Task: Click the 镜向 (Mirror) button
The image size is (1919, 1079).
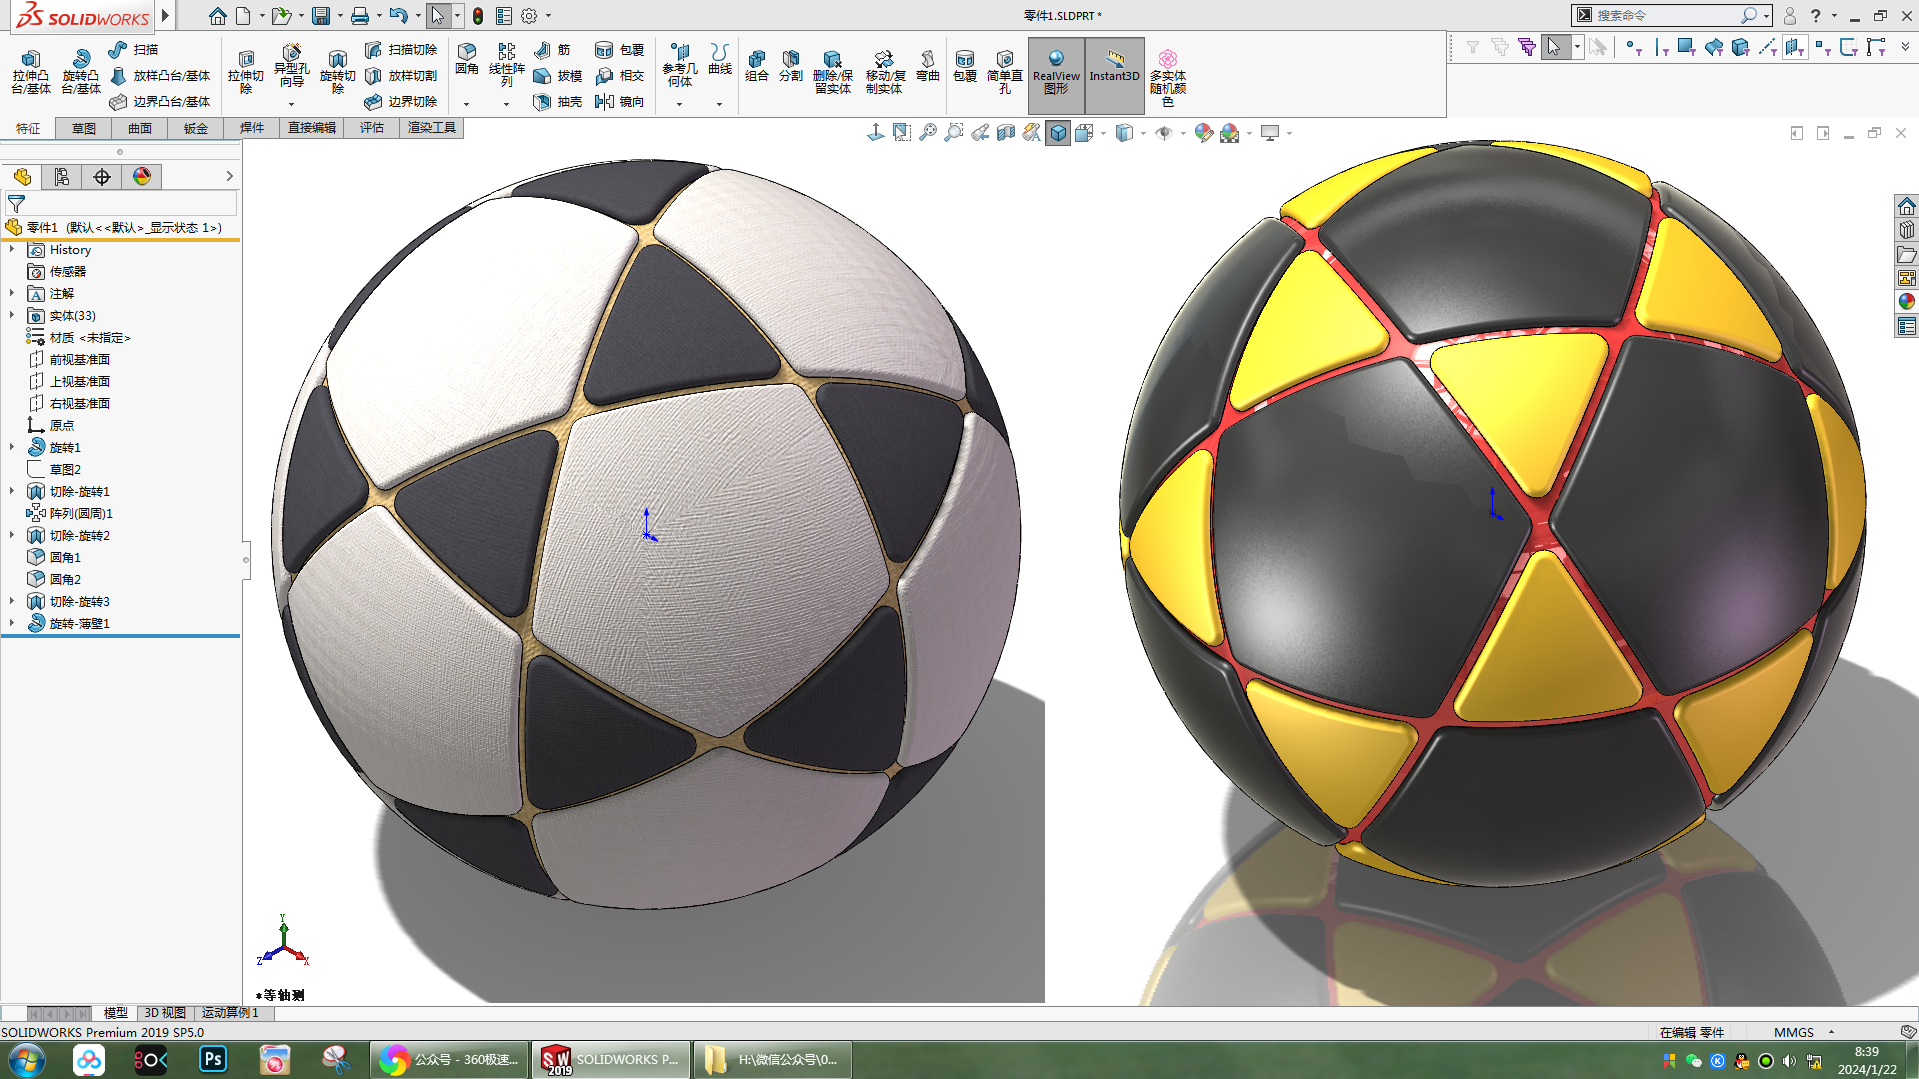Action: click(x=620, y=101)
